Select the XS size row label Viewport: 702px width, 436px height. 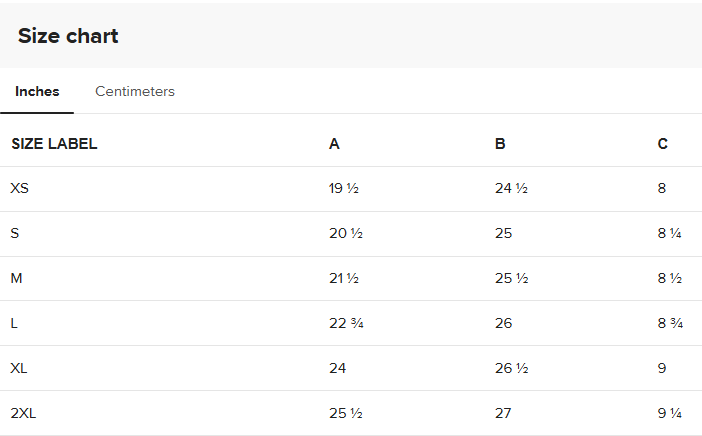(x=19, y=188)
